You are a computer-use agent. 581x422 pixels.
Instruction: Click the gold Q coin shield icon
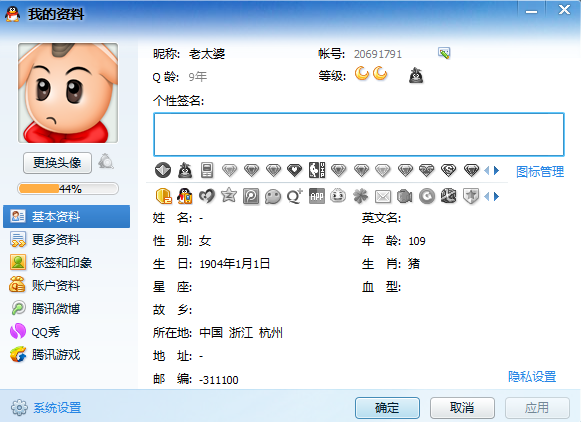(x=163, y=196)
